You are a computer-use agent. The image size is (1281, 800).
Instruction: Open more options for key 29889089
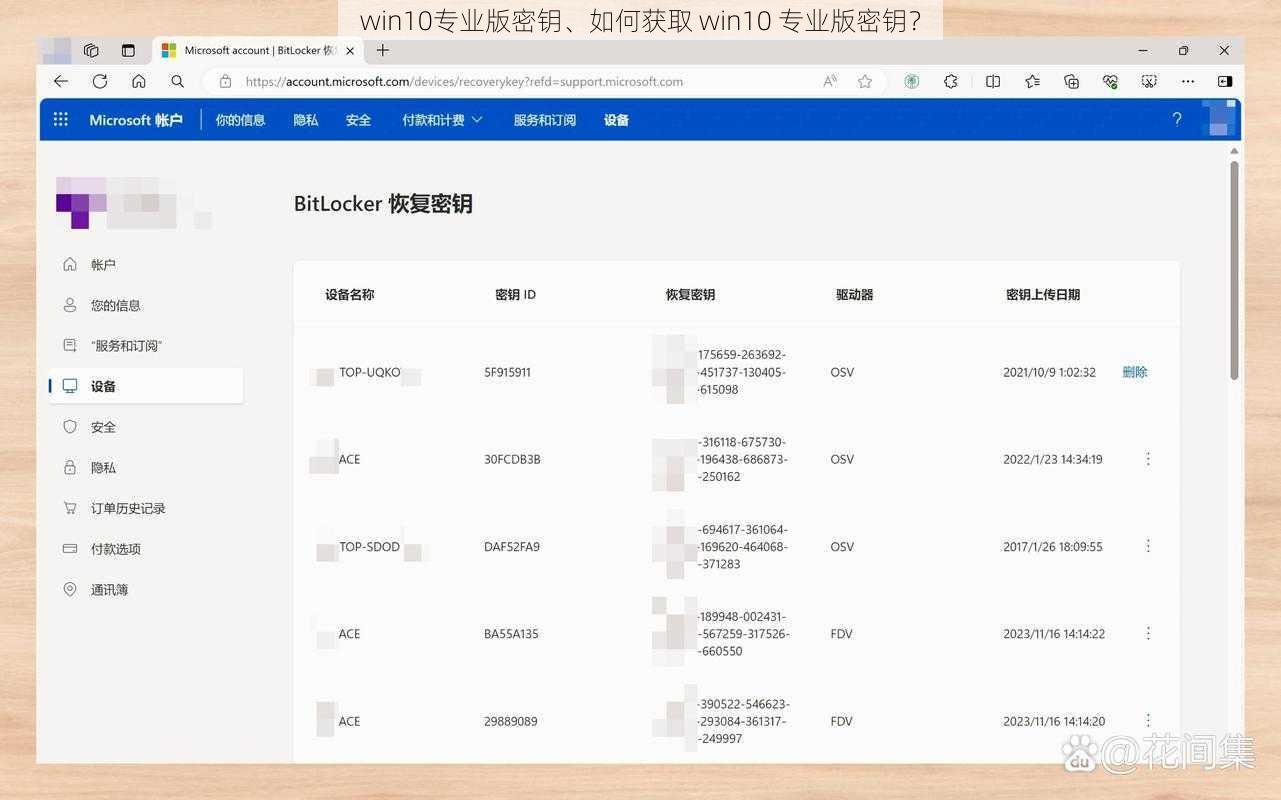pos(1148,720)
